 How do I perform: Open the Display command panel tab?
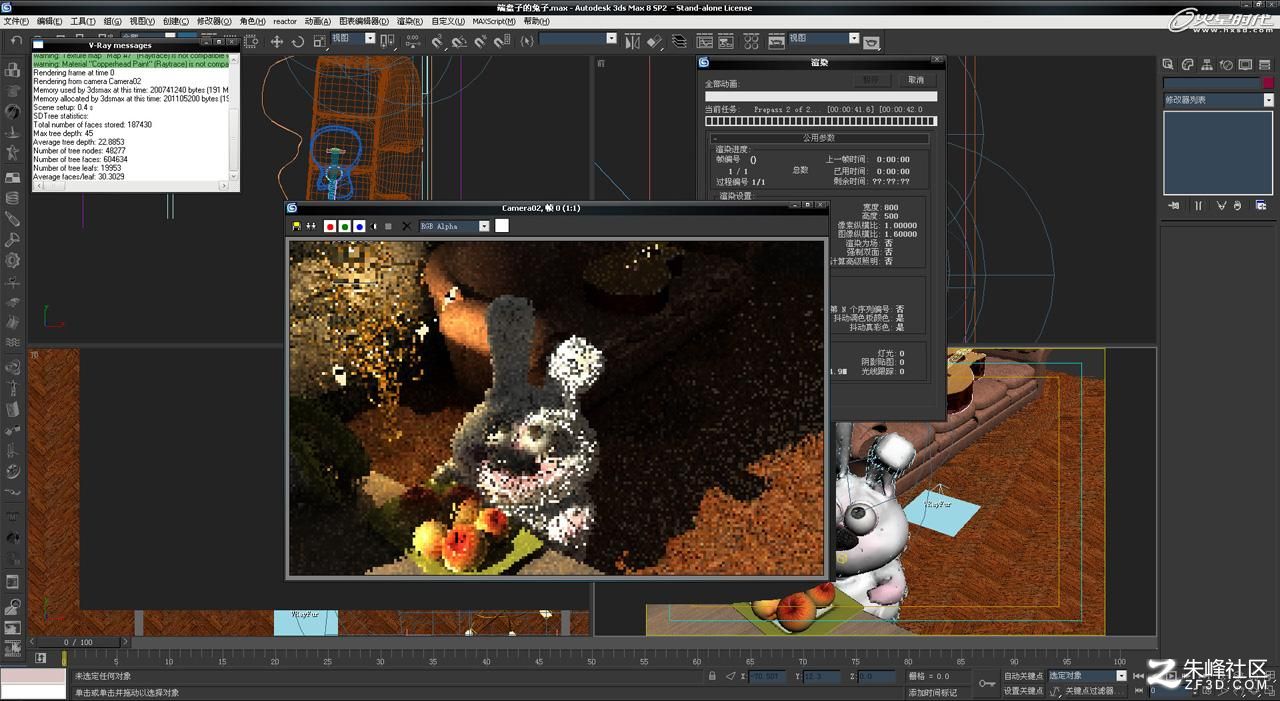(x=1245, y=64)
